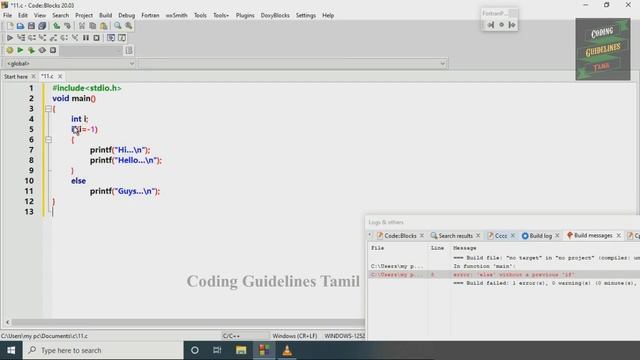Click the Redo toolbar icon
Viewport: 640px width, 360px height.
coord(67,26)
